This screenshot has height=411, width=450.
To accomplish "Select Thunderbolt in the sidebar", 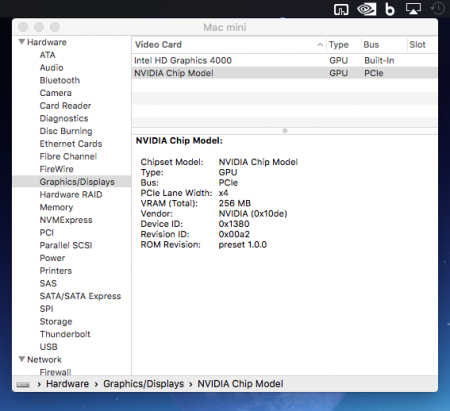I will [65, 334].
